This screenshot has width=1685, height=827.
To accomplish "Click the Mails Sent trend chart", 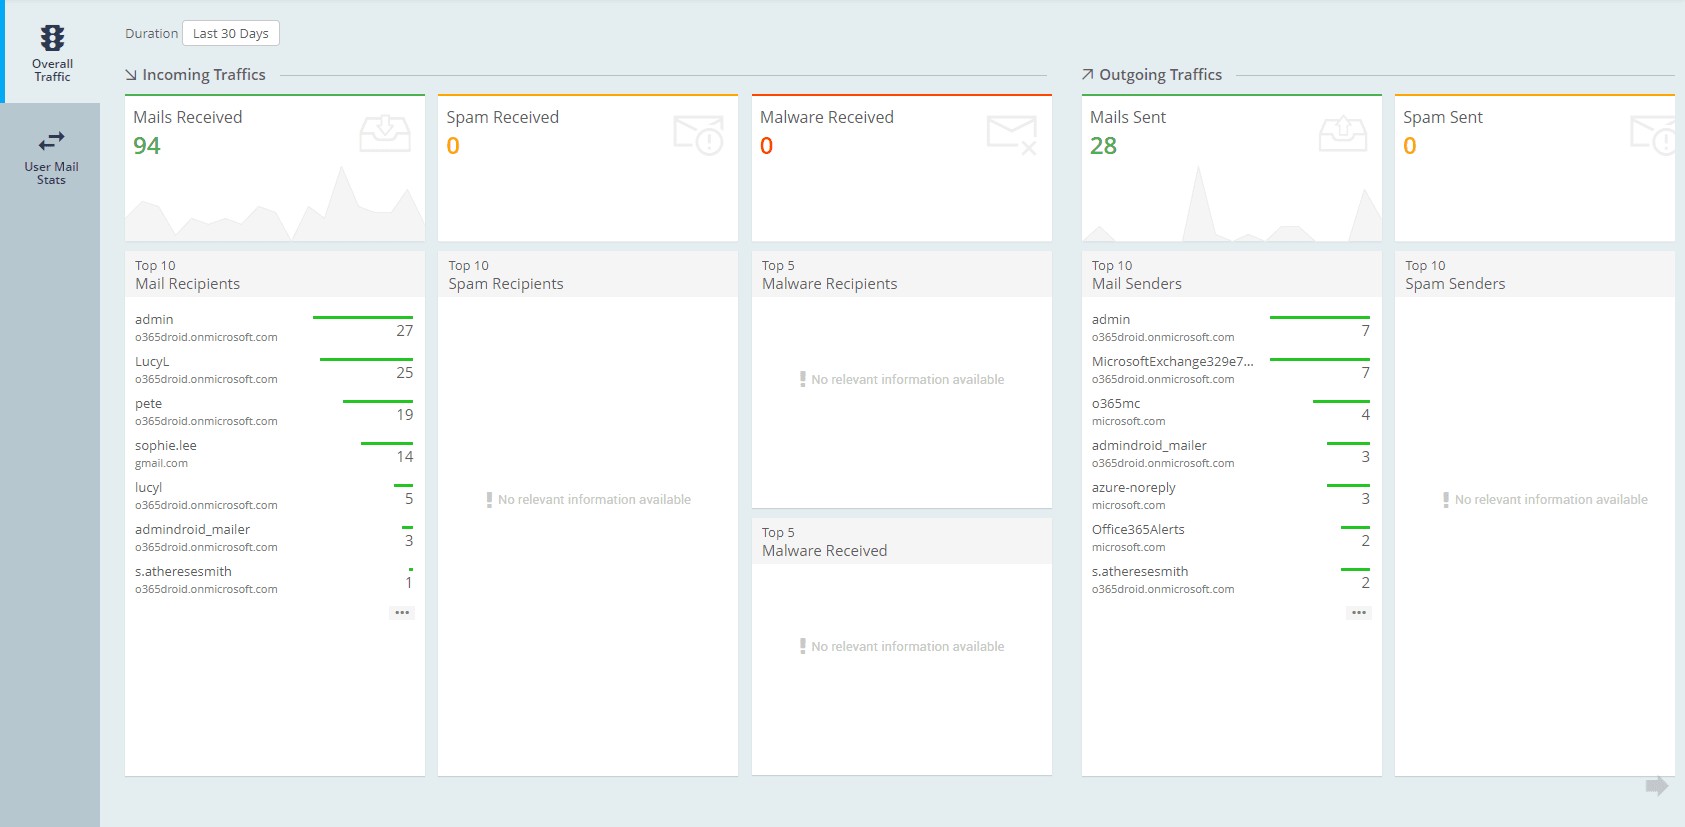I will [1231, 210].
